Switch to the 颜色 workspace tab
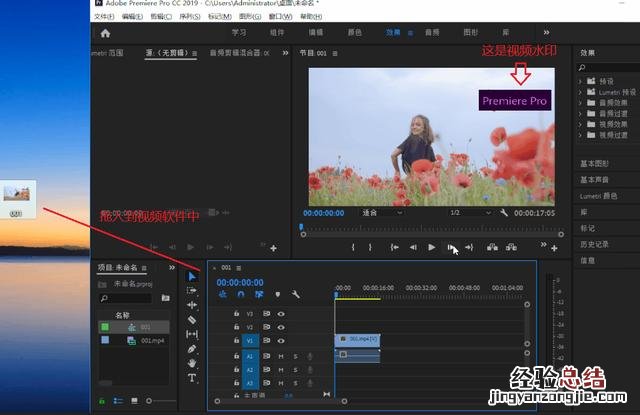640x415 pixels. (x=354, y=32)
